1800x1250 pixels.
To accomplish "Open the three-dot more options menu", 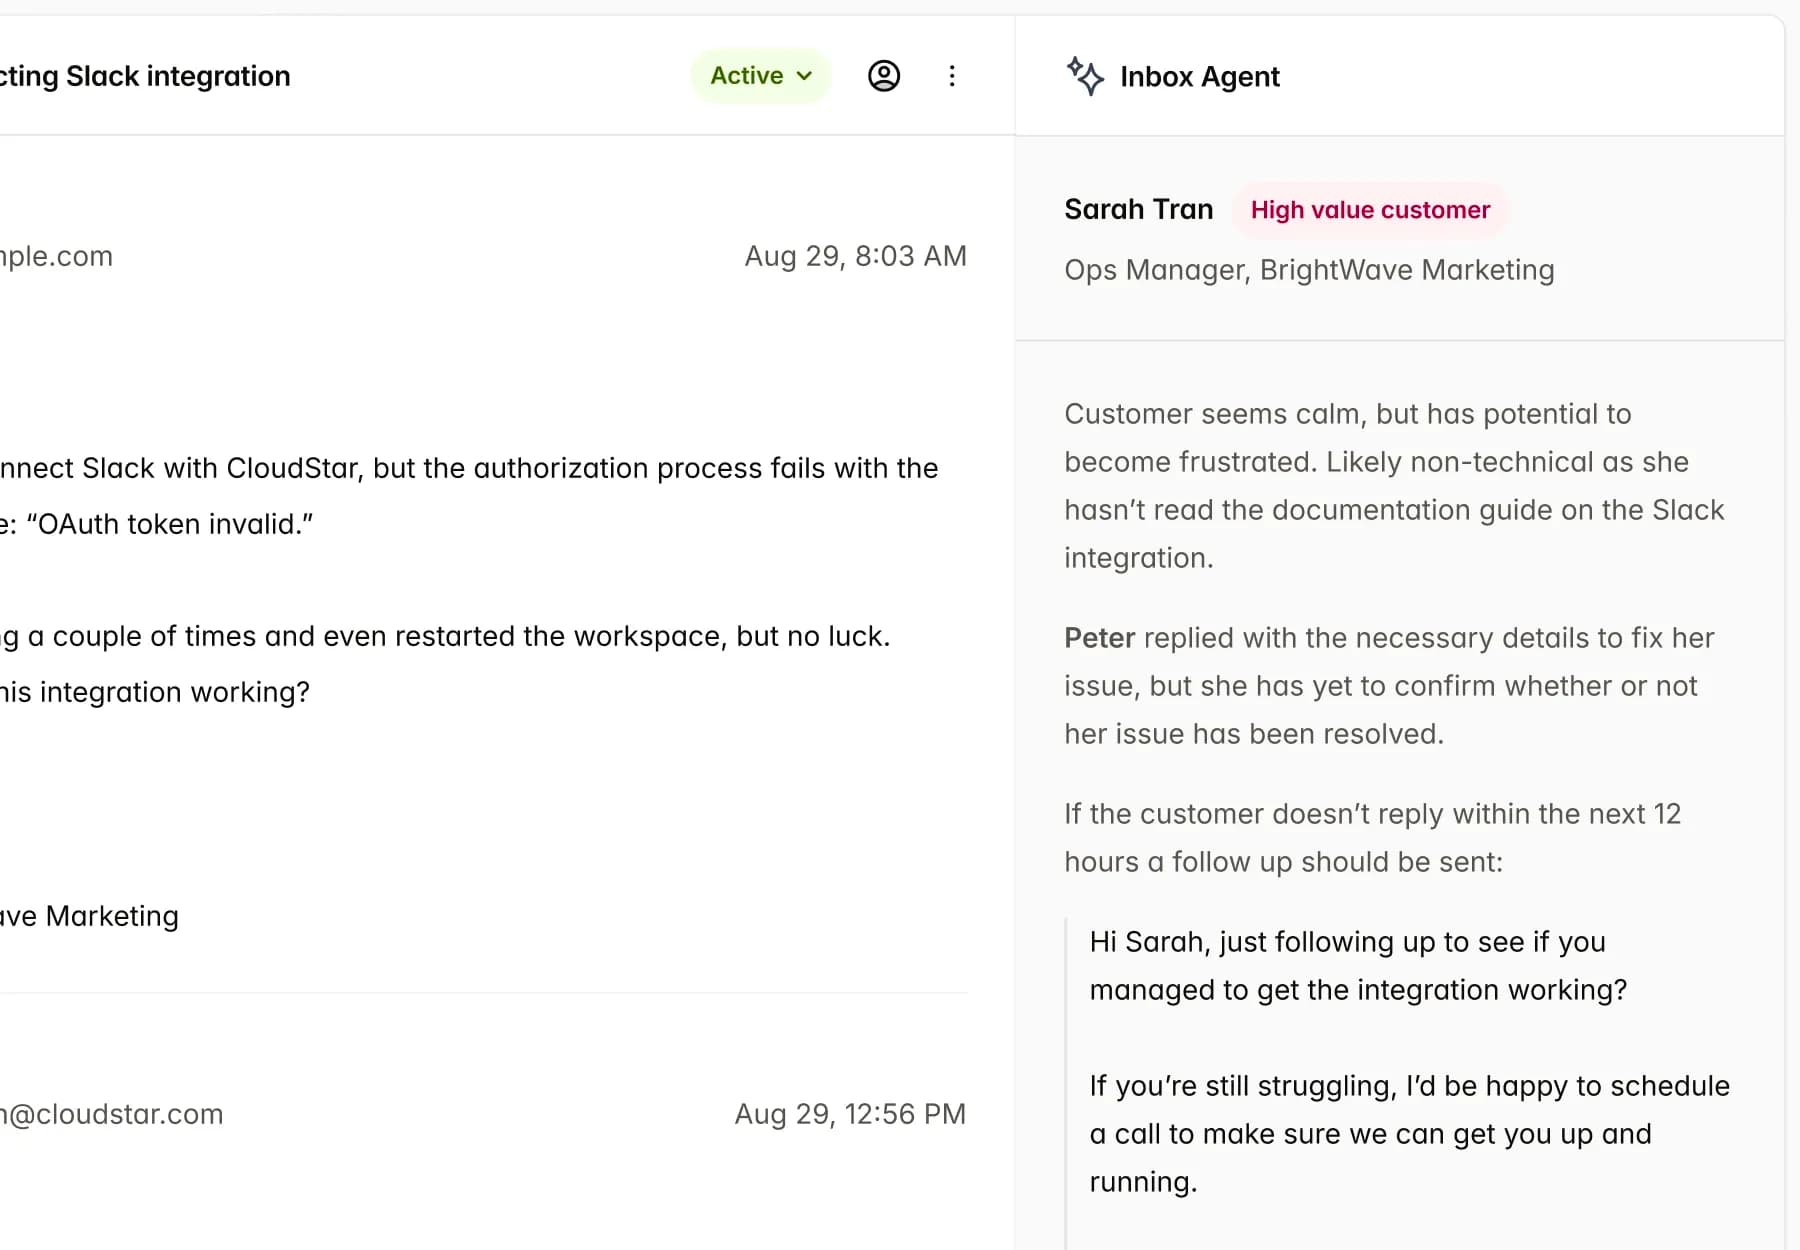I will [x=951, y=76].
